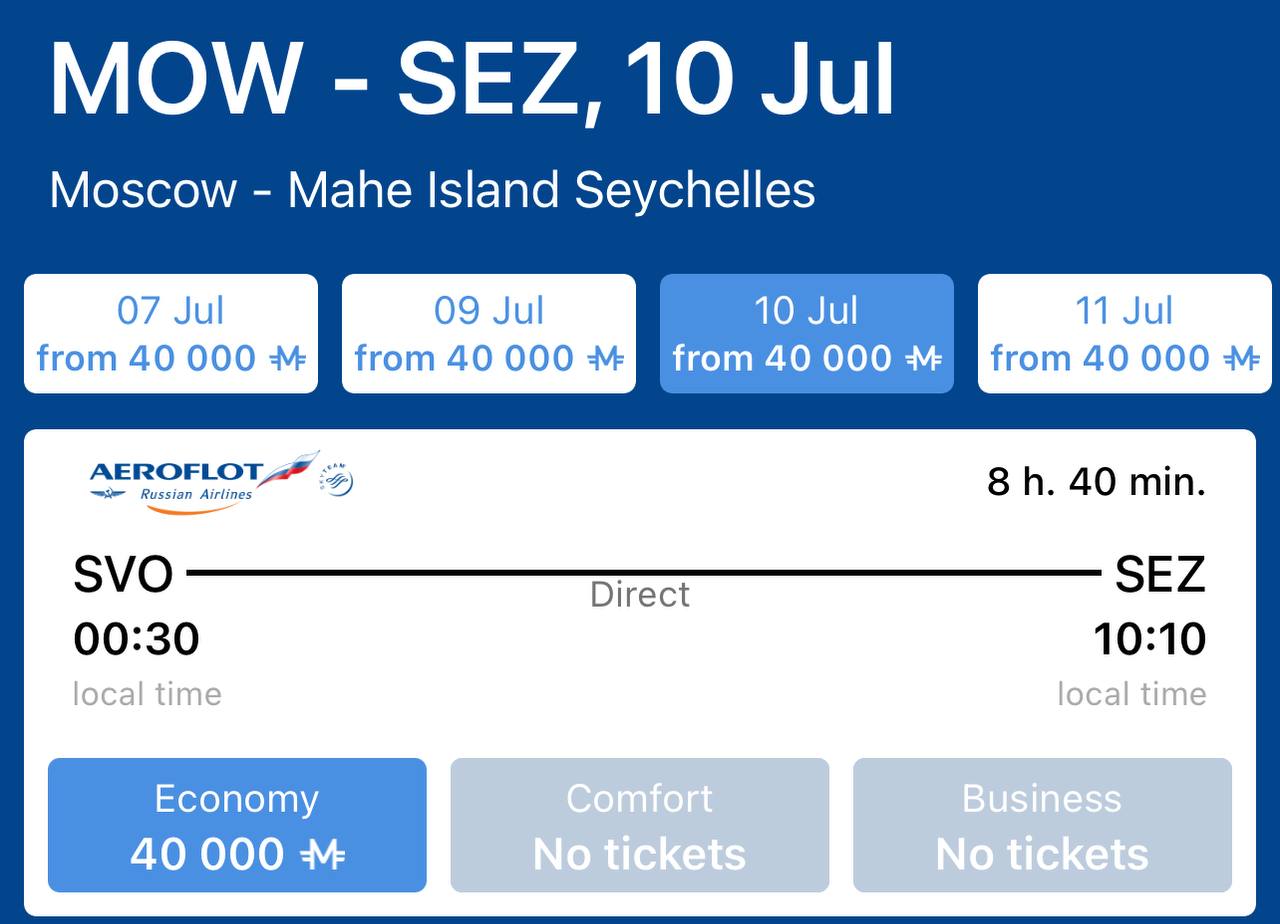Click the miles symbol in the Economy price
This screenshot has height=924, width=1280.
click(x=323, y=855)
